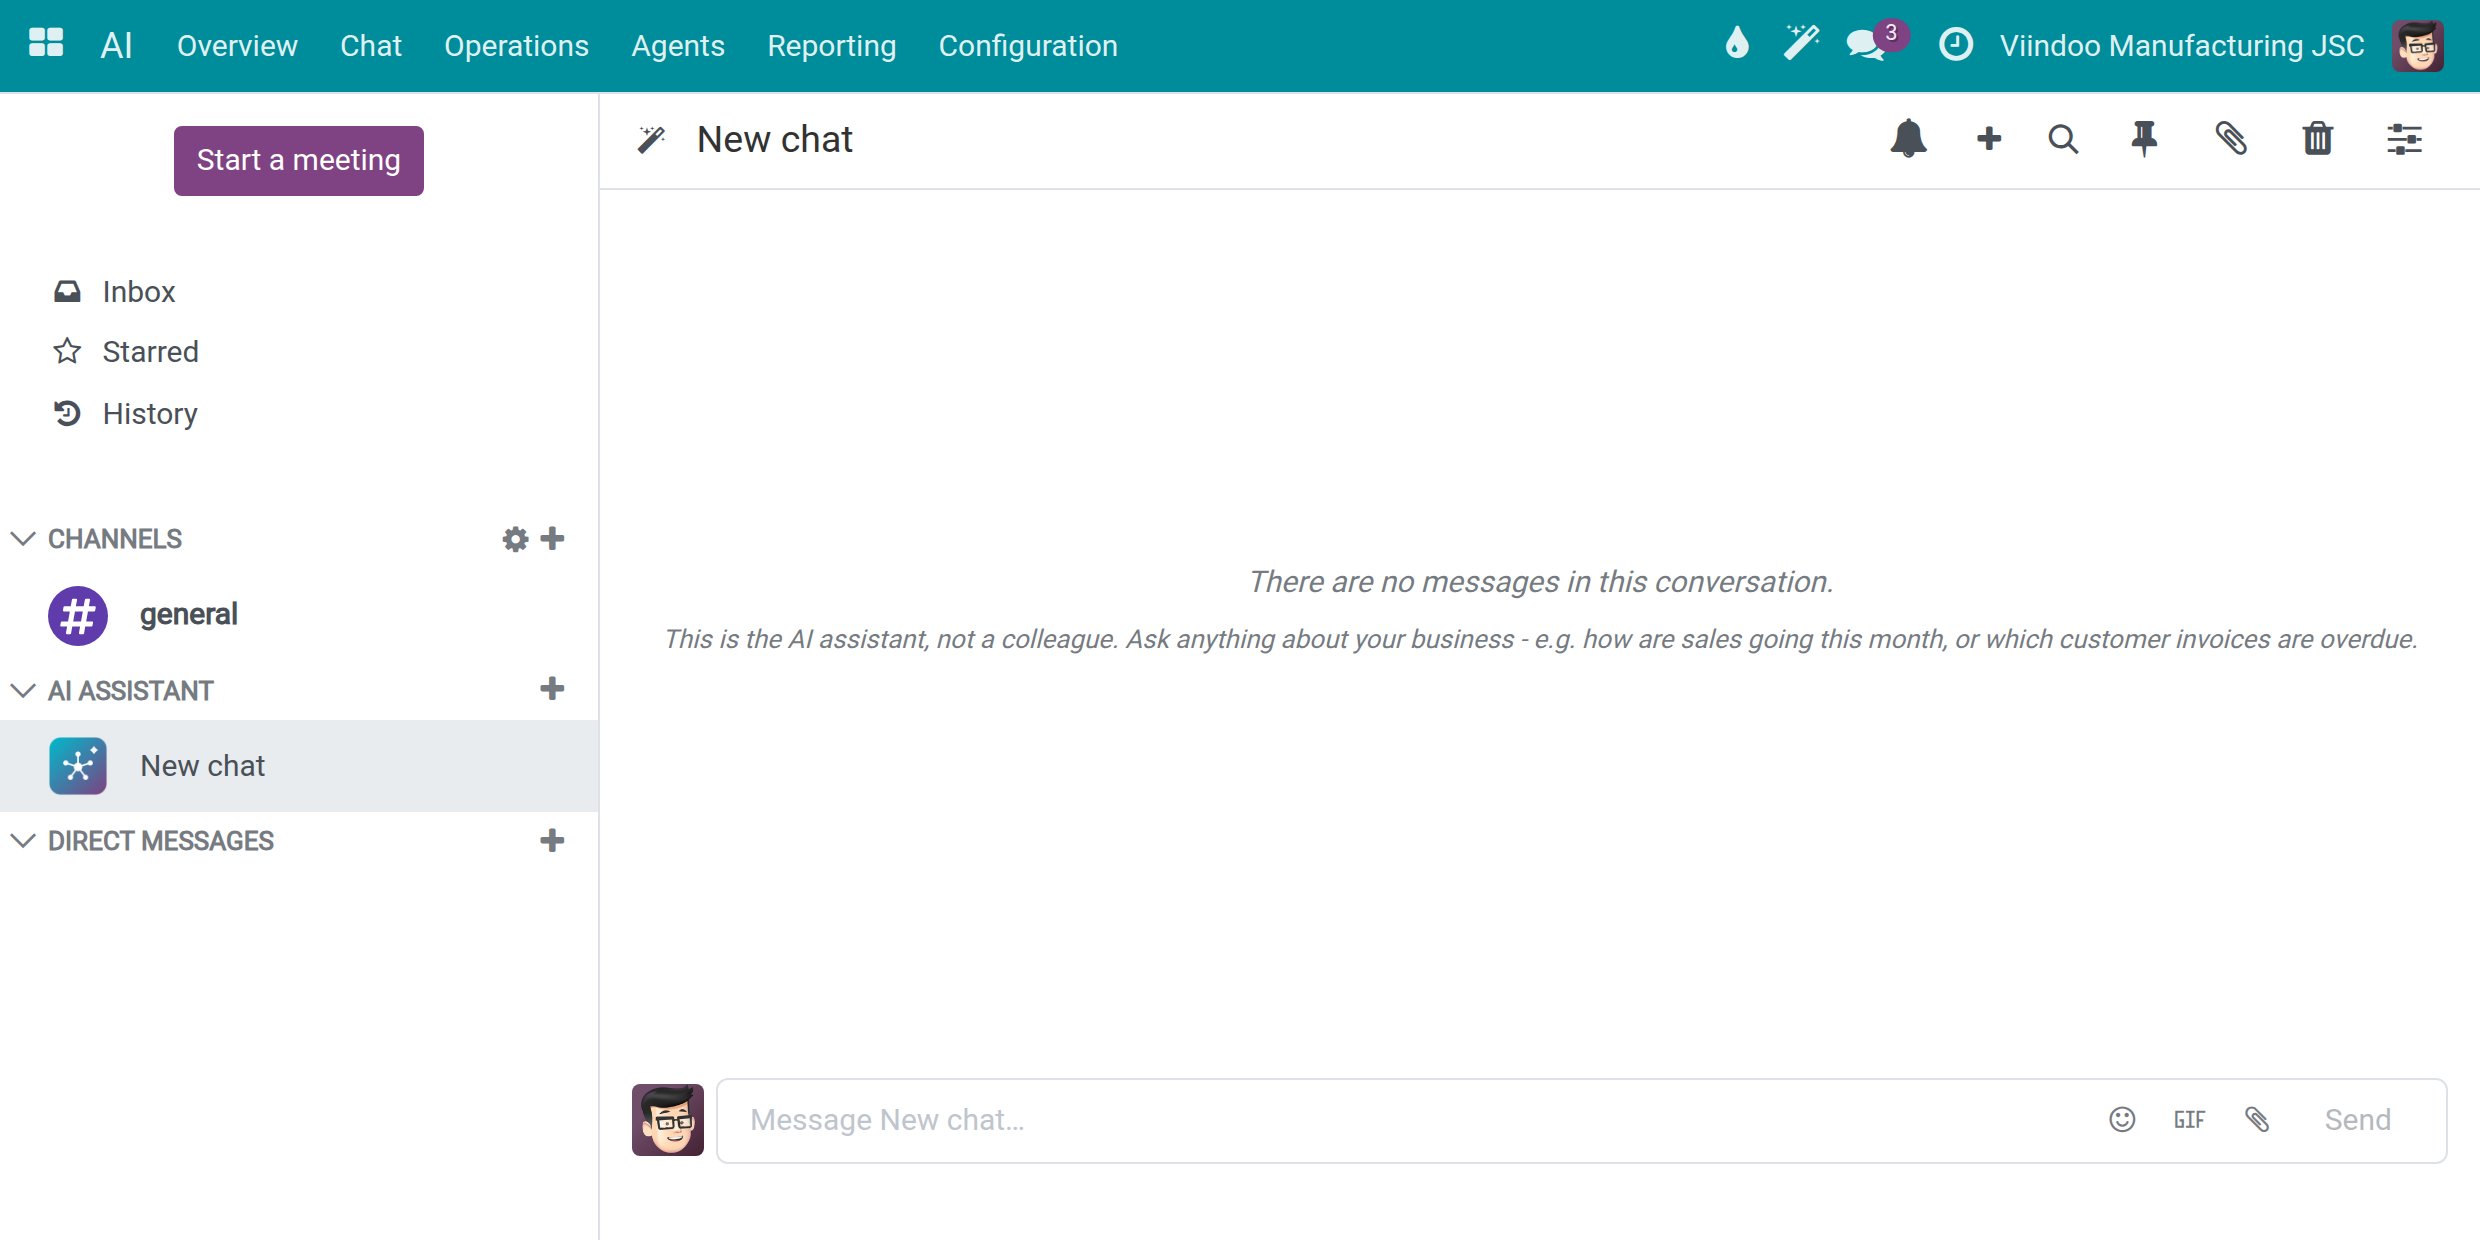This screenshot has width=2480, height=1240.
Task: Search messages with the magnifier icon
Action: coord(2062,139)
